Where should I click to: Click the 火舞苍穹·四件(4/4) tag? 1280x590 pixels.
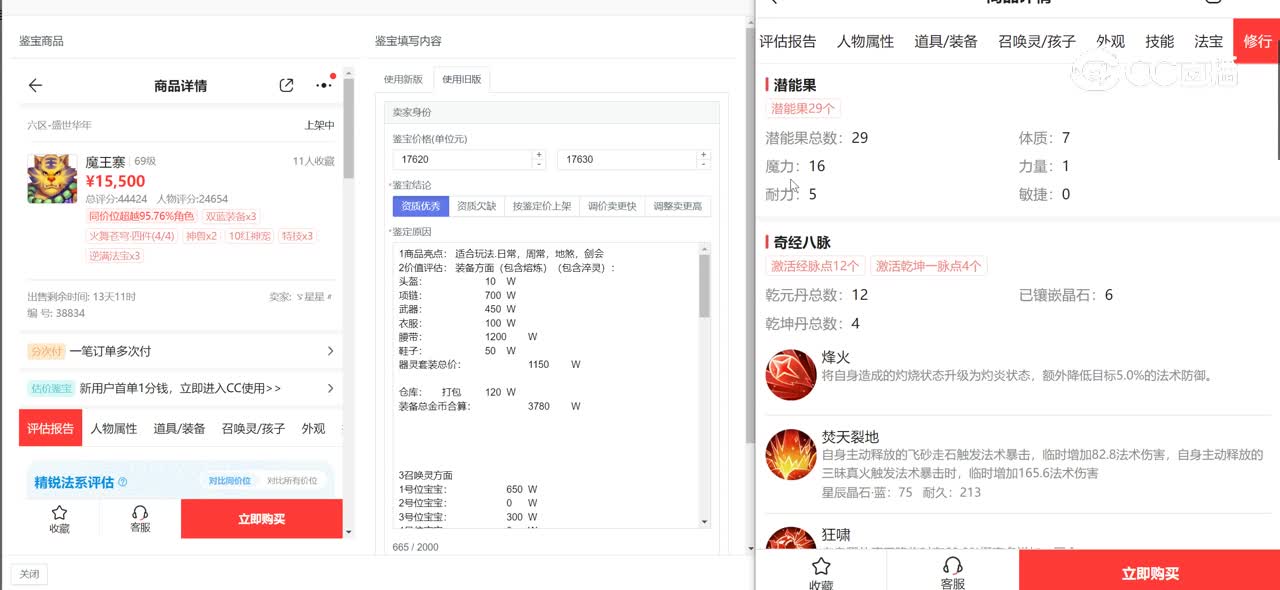(133, 236)
